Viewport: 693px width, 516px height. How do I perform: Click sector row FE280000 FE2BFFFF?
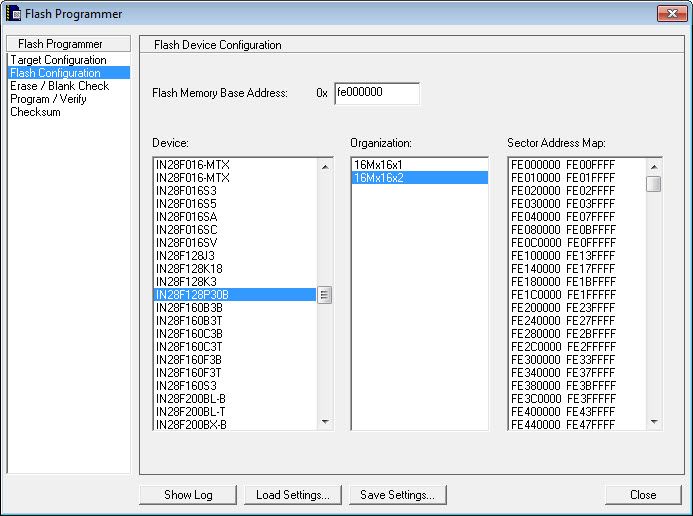pyautogui.click(x=577, y=334)
